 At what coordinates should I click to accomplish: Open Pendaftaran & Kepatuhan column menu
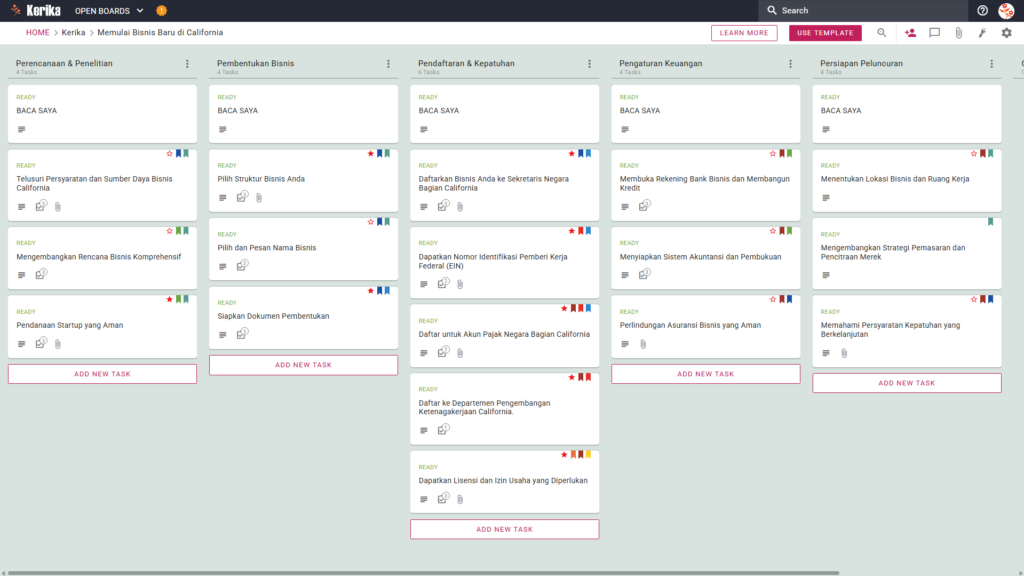tap(590, 64)
